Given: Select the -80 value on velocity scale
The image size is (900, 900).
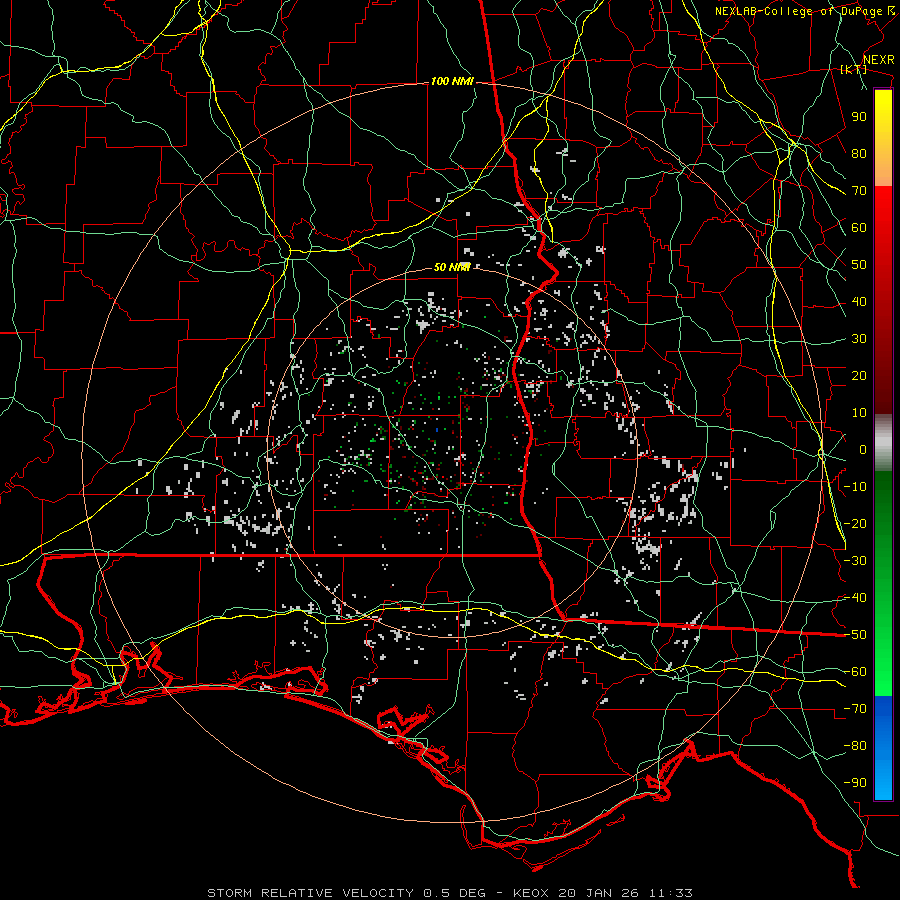Looking at the screenshot, I should pos(855,746).
